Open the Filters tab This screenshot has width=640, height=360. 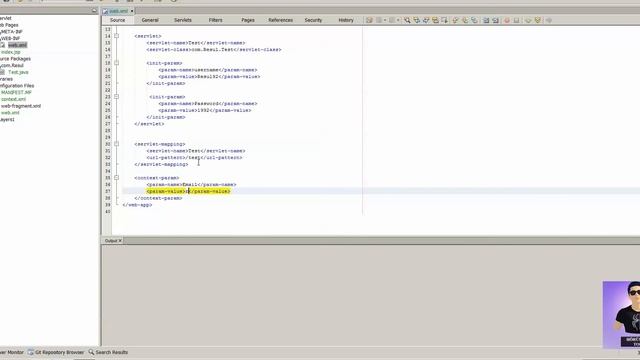pos(216,20)
